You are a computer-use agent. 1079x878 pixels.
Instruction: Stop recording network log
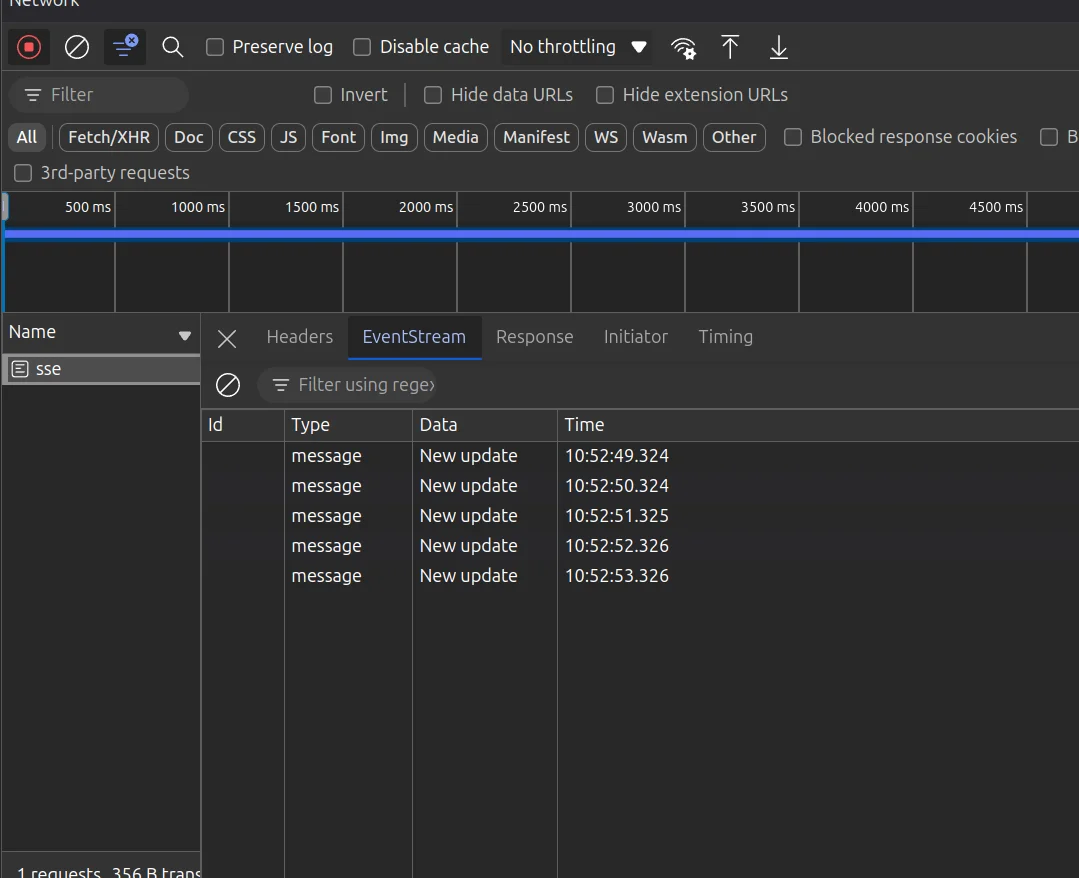tap(29, 47)
